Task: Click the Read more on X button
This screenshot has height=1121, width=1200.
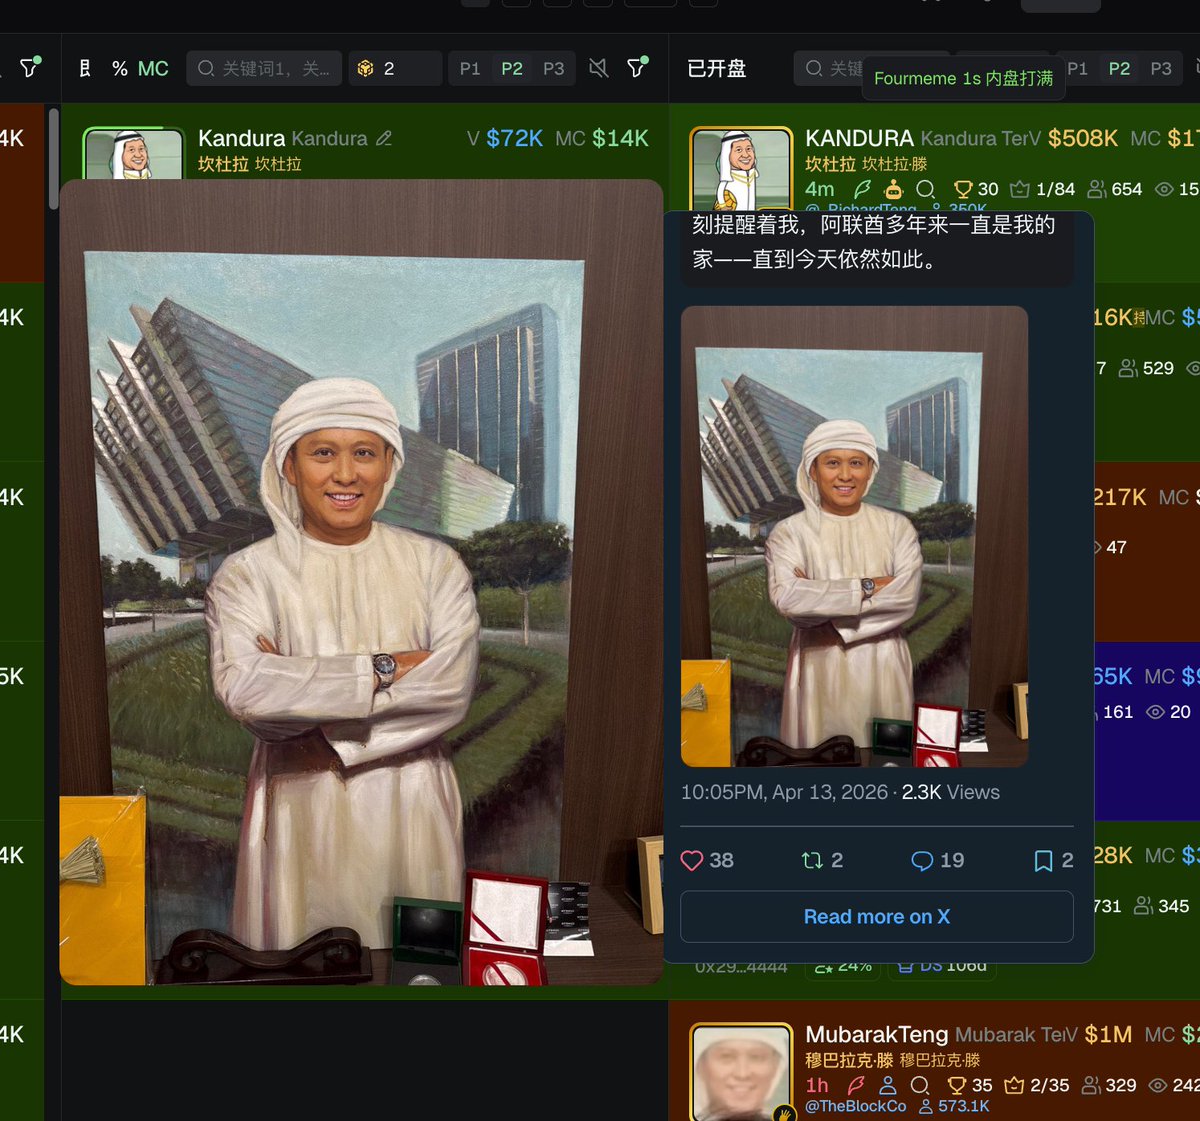Action: click(x=877, y=916)
